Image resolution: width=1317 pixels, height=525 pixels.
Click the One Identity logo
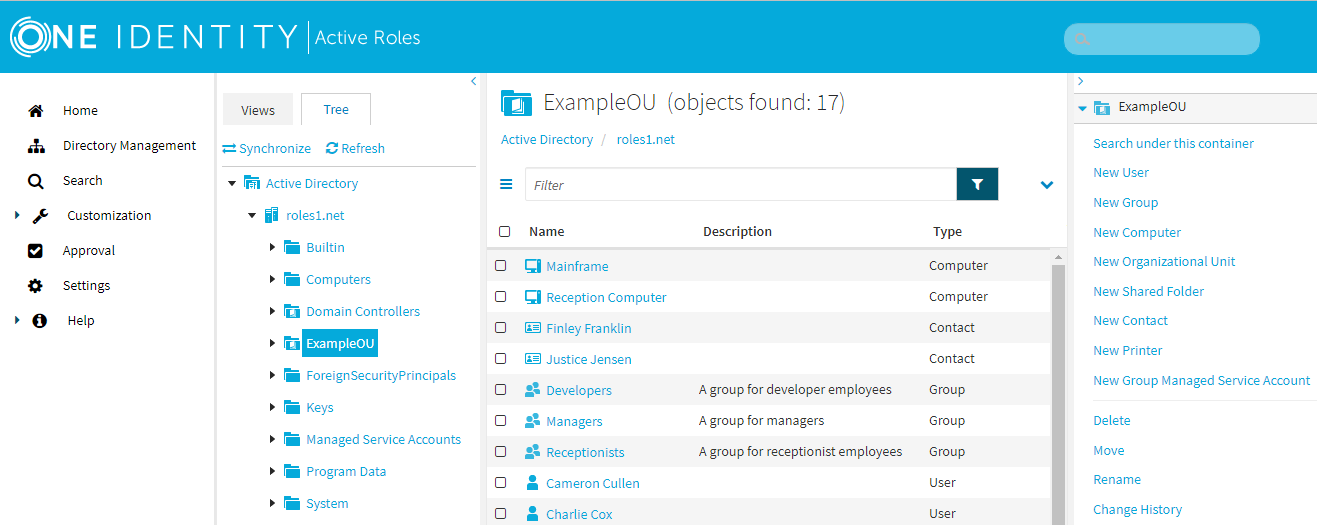[154, 37]
